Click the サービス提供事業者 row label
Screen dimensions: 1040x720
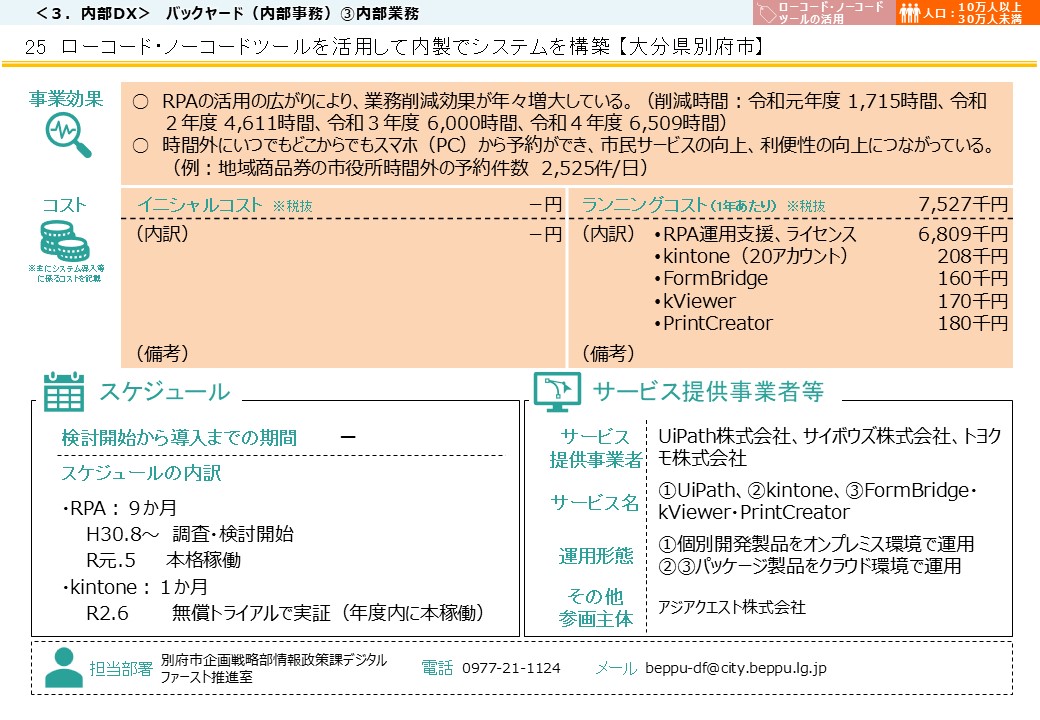coord(596,448)
